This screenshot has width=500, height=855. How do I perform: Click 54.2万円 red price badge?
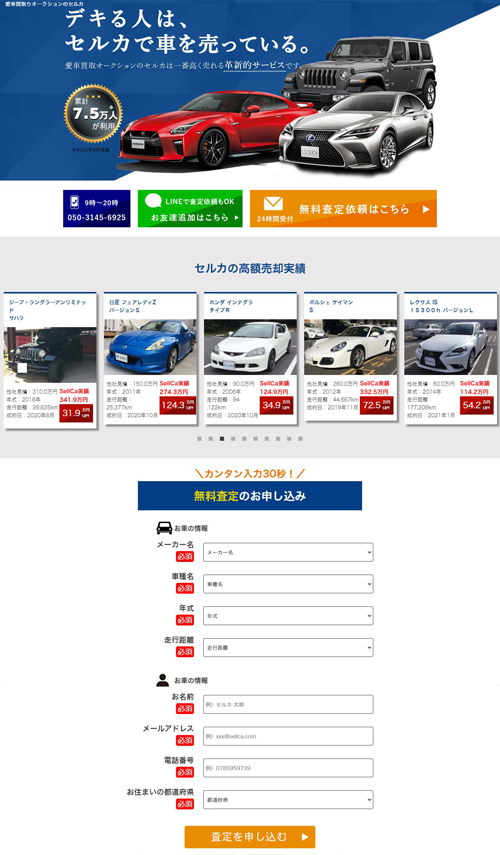(477, 405)
